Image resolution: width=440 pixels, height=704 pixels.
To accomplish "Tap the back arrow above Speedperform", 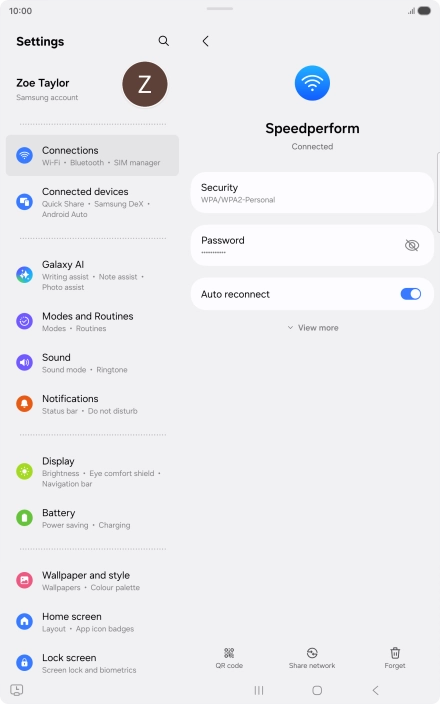I will 206,41.
